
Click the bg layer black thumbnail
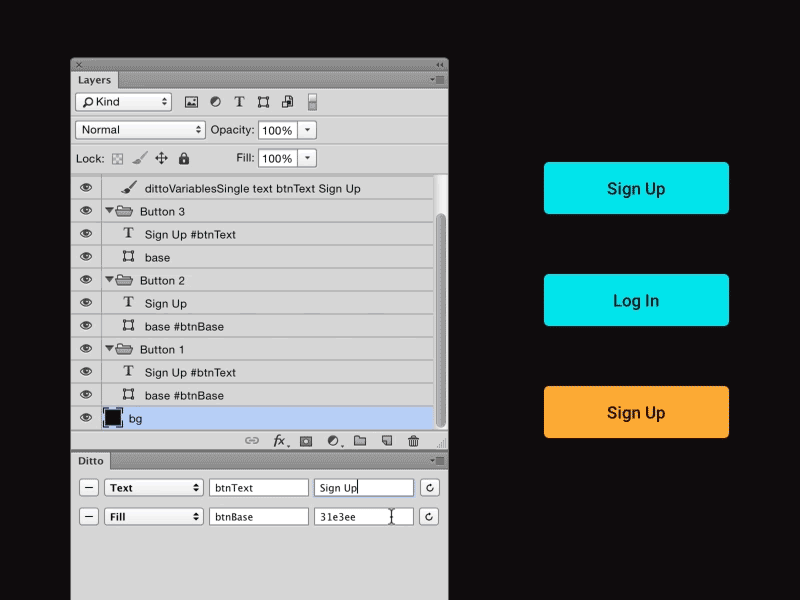click(x=113, y=418)
